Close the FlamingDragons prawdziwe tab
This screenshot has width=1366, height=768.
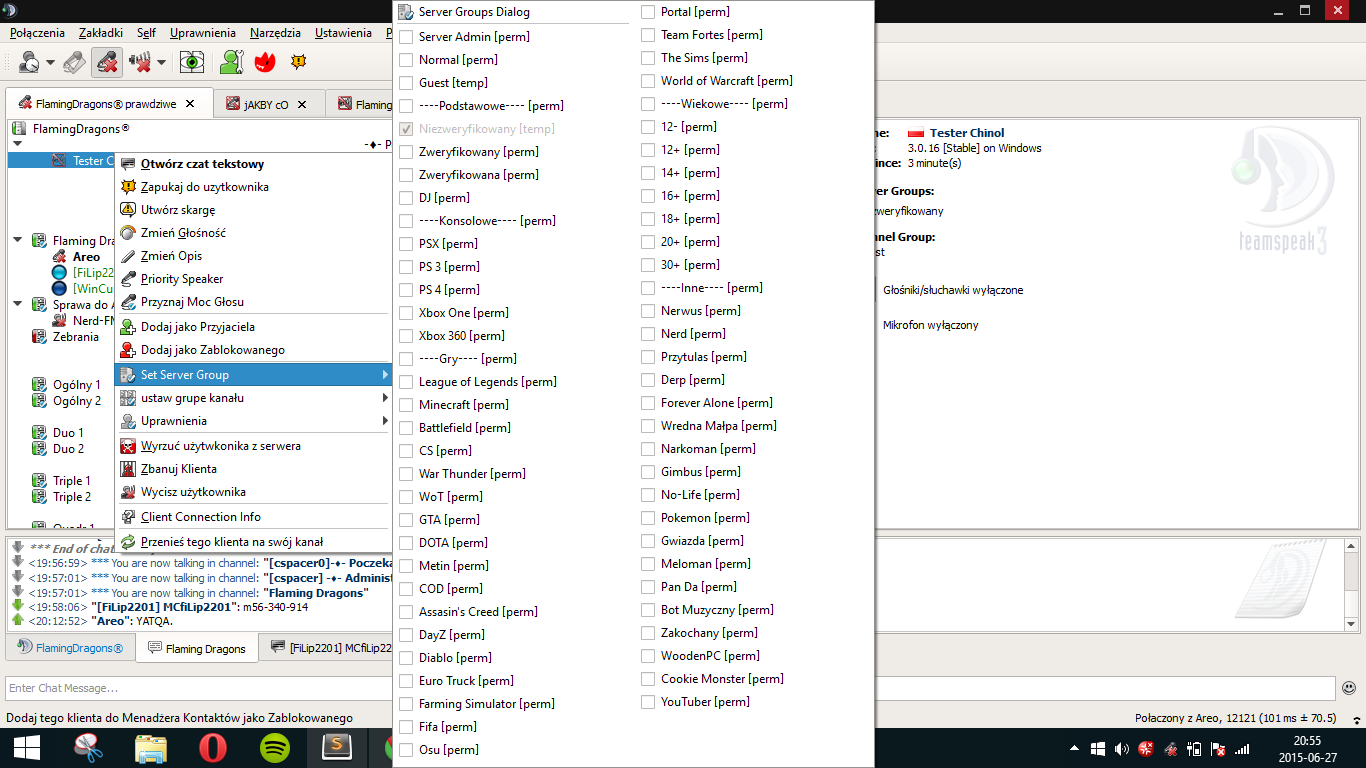[x=190, y=103]
